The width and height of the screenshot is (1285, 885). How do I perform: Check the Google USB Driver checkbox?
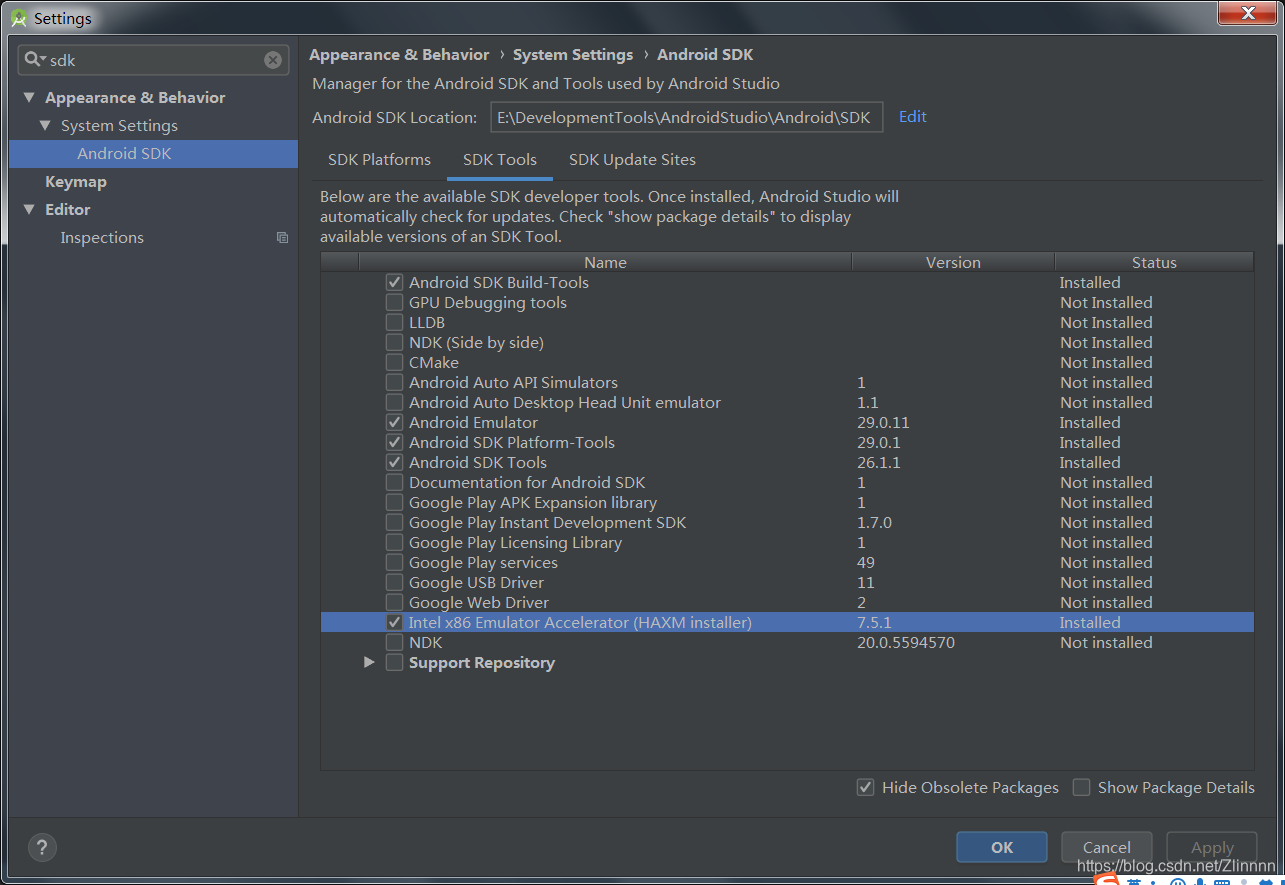point(395,583)
